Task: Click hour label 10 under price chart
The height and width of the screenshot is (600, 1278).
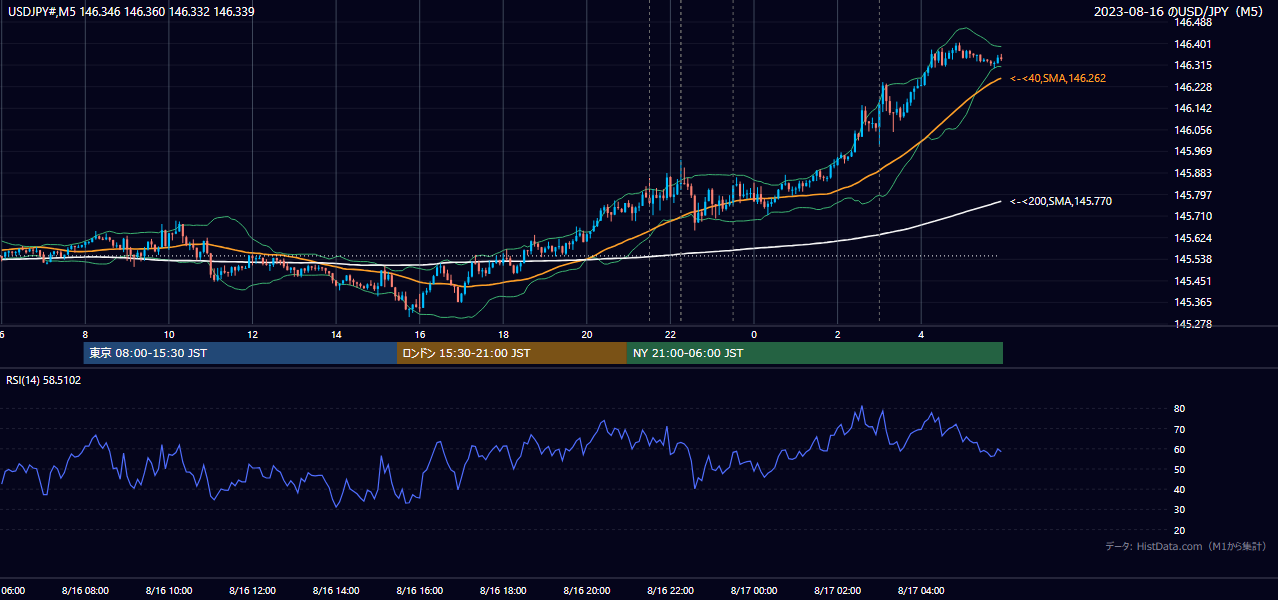Action: [169, 334]
